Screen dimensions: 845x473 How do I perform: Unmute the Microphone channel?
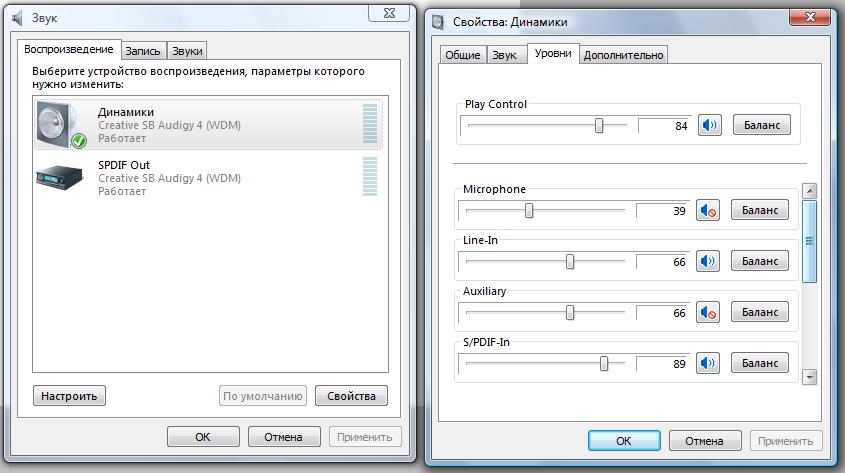pyautogui.click(x=709, y=210)
